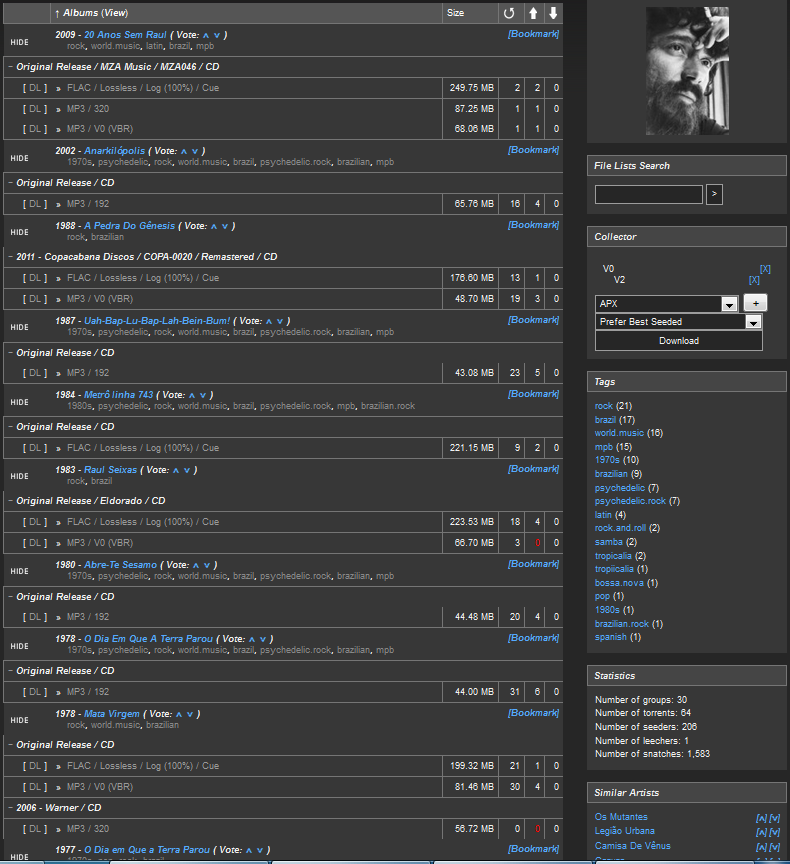
Task: Upvote 1978 O Dia Em Que A Terra Parou
Action: tap(252, 639)
